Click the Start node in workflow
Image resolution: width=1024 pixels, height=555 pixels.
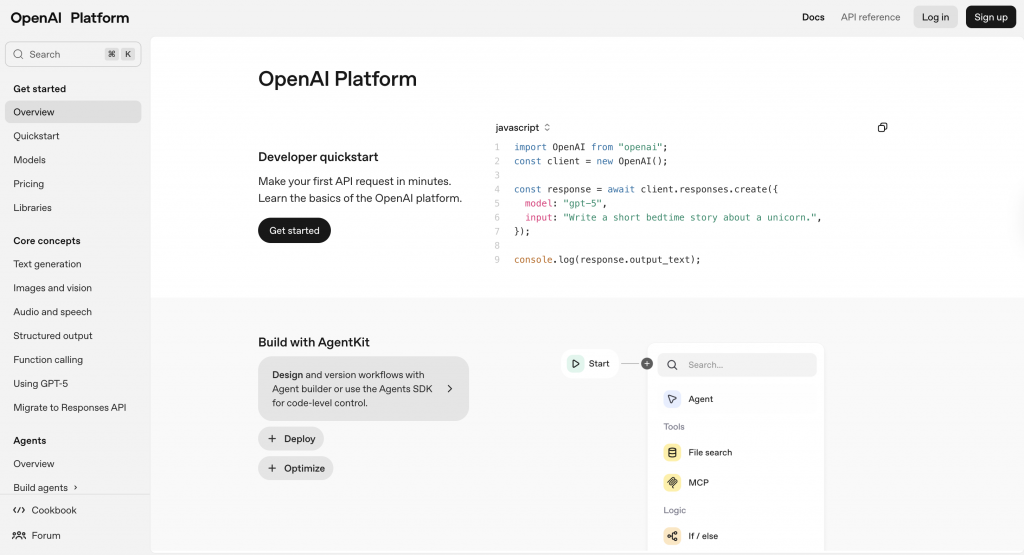coord(589,364)
